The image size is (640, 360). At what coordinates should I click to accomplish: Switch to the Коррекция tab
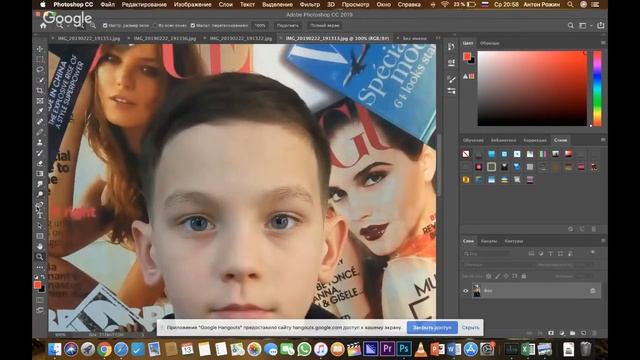pos(535,140)
